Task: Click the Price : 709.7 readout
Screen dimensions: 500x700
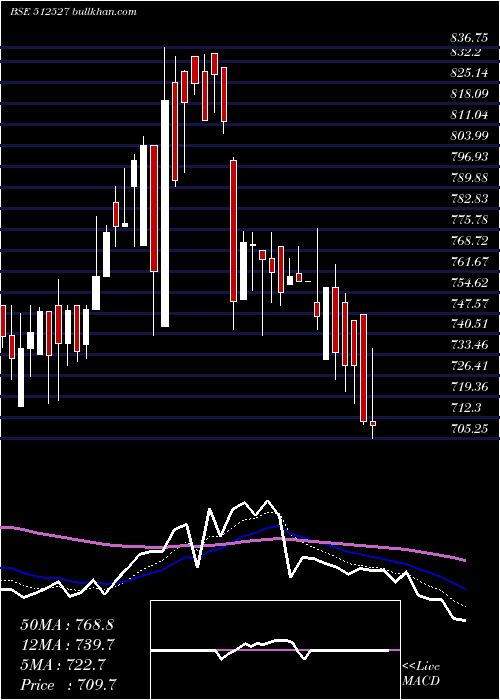Action: (x=71, y=685)
